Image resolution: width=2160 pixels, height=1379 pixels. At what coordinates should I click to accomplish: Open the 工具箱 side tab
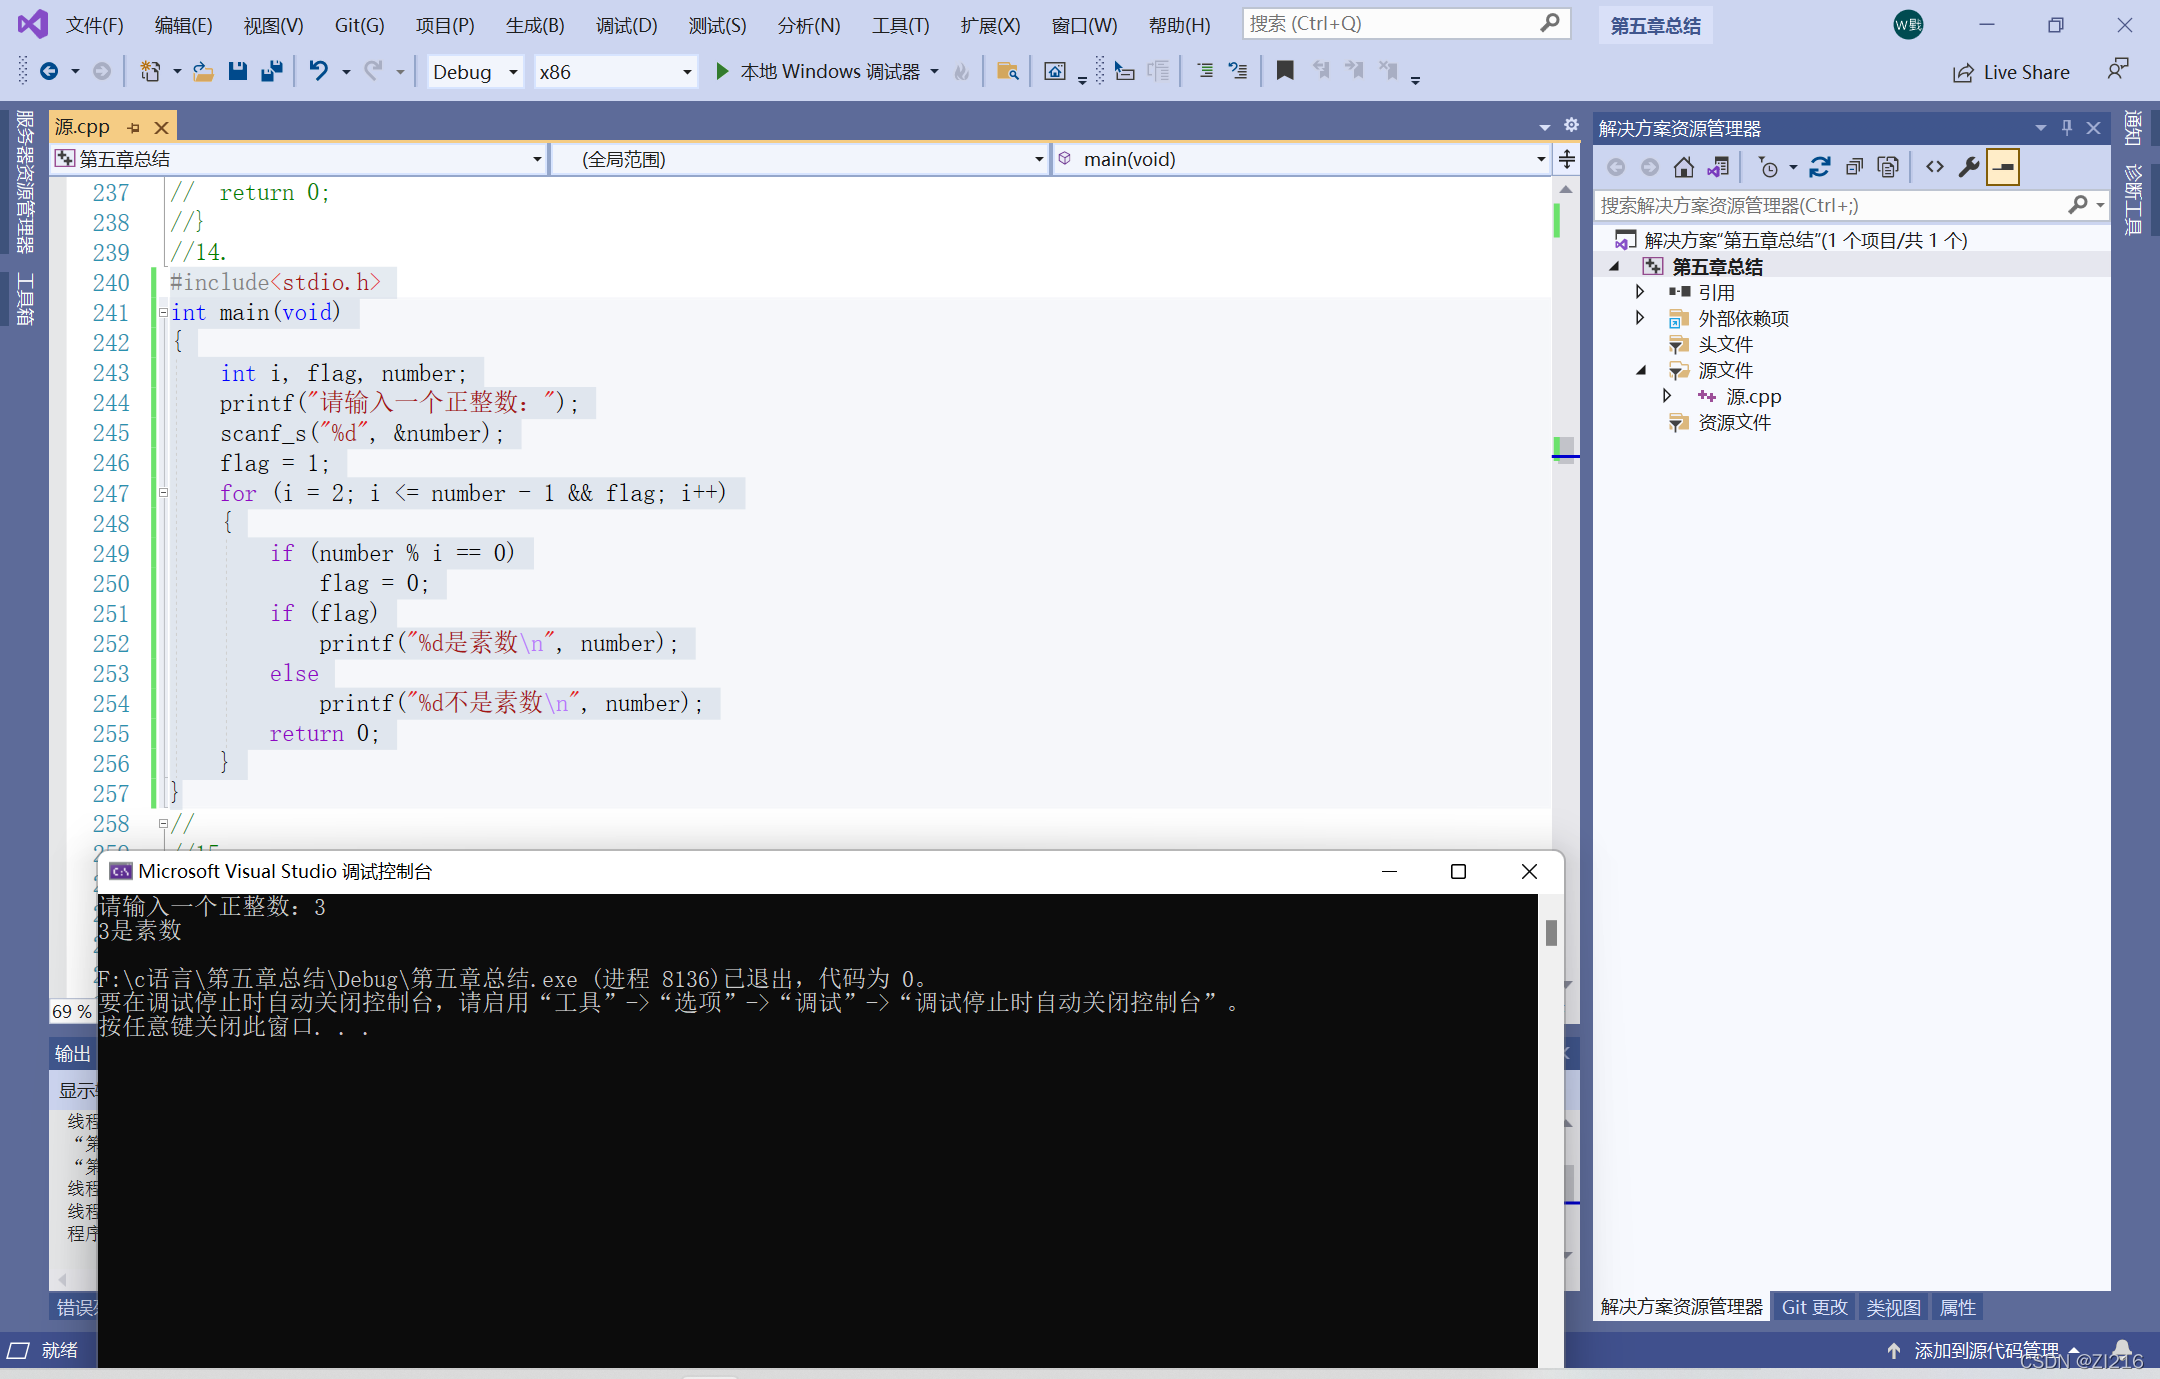coord(25,299)
